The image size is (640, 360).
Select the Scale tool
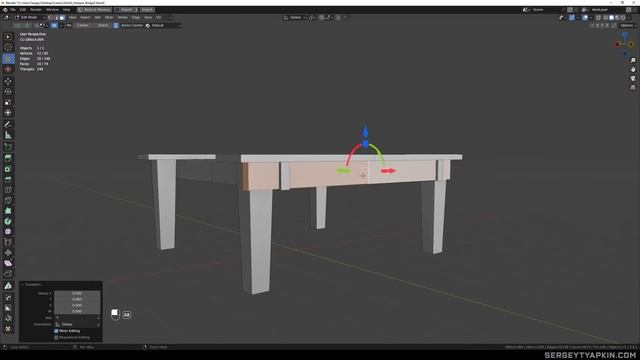(8, 102)
